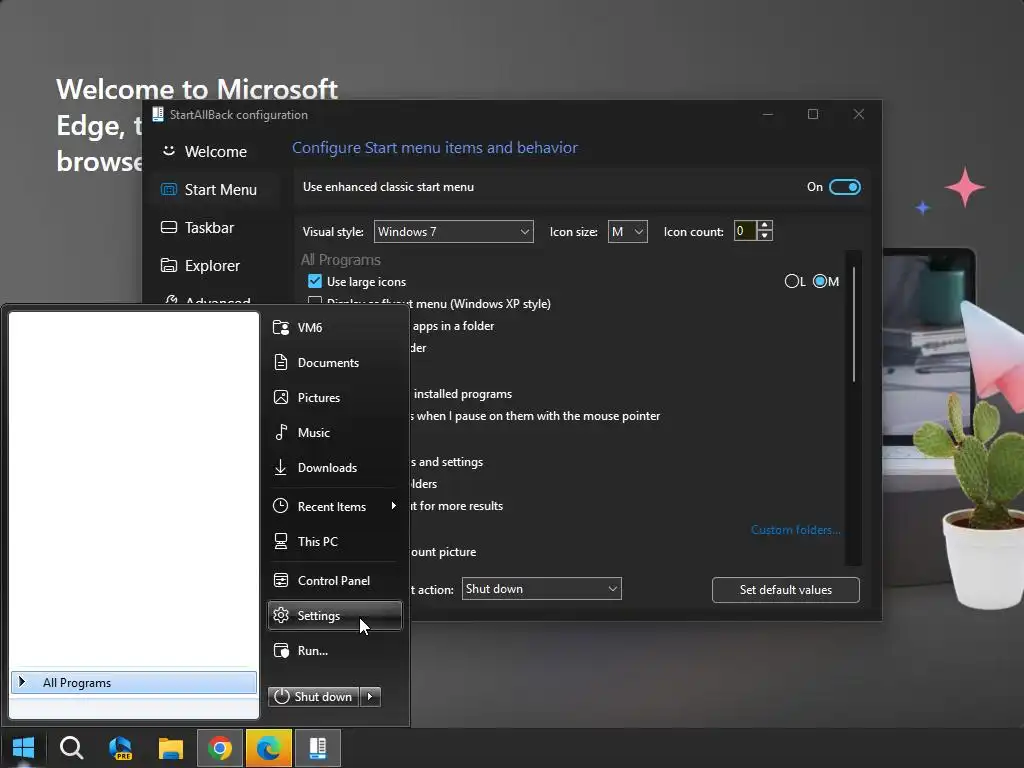This screenshot has height=768, width=1024.
Task: Click the Music note icon
Action: point(281,432)
